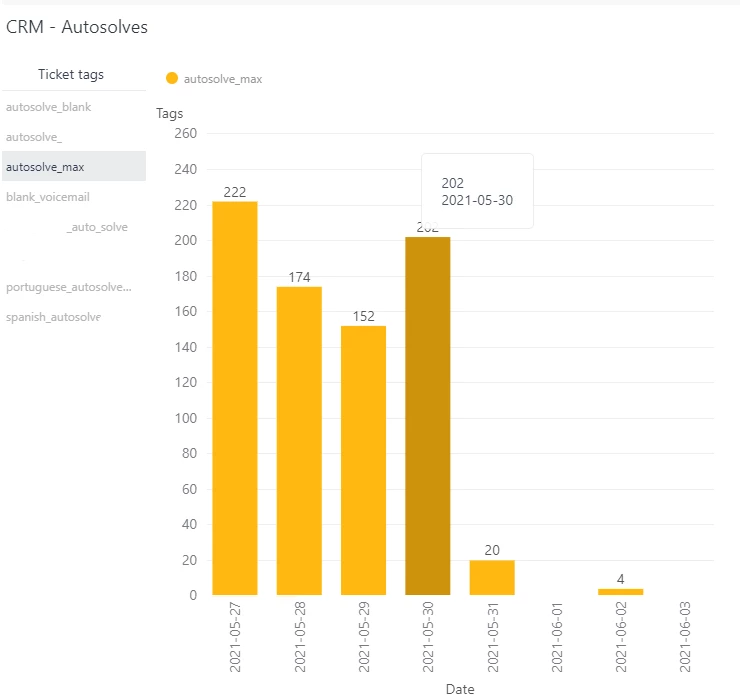Click the highlighted 2021-05-30 bar
The height and width of the screenshot is (695, 740).
point(428,416)
